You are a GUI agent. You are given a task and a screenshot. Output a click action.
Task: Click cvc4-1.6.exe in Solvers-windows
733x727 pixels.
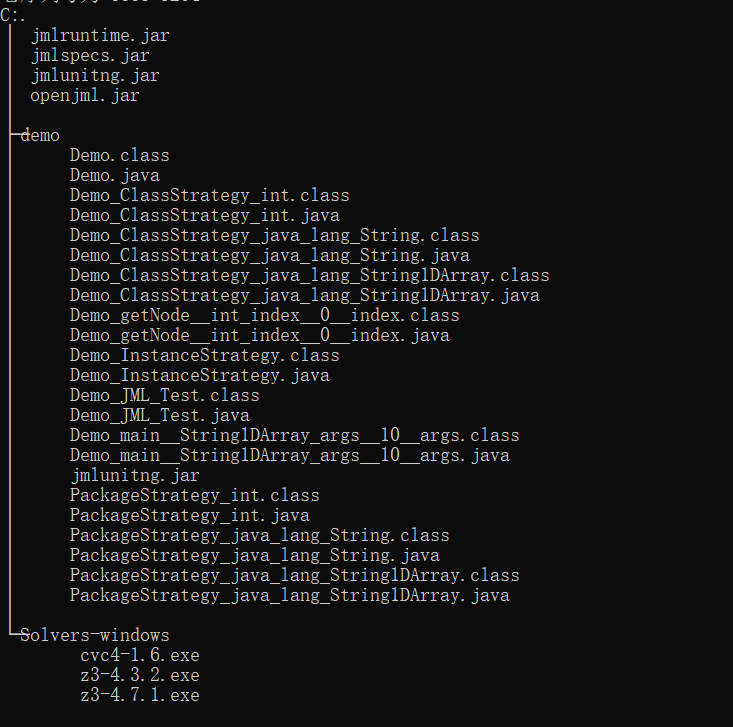pos(139,655)
